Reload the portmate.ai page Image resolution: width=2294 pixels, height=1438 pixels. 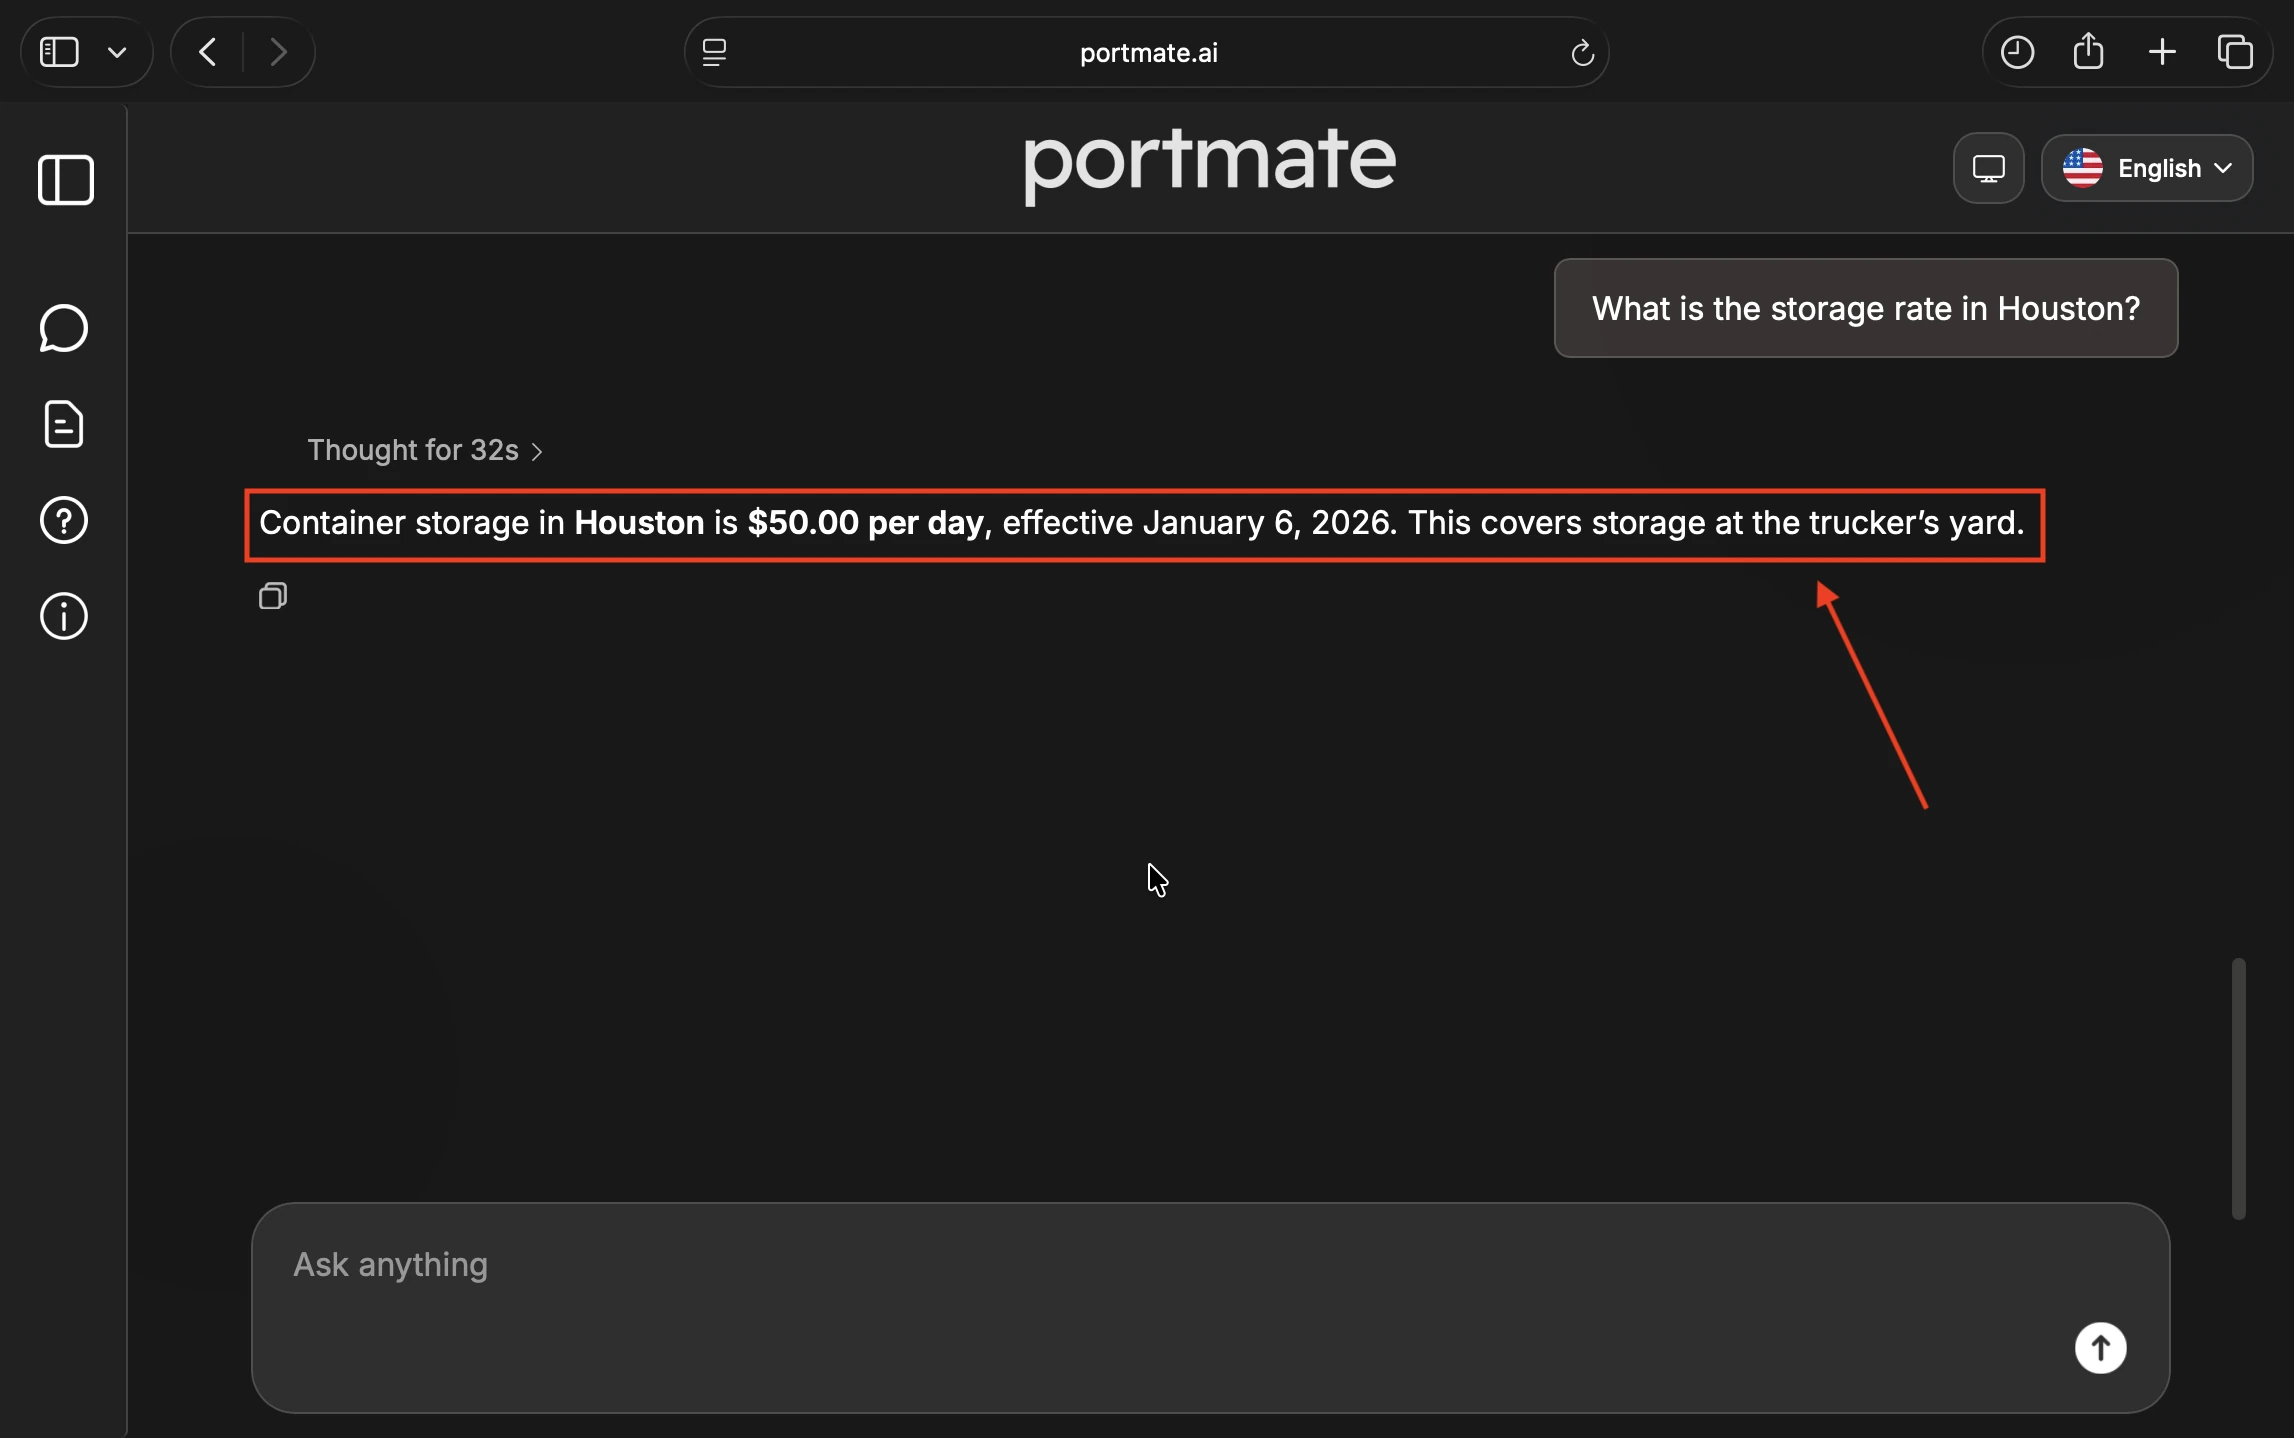pyautogui.click(x=1582, y=52)
